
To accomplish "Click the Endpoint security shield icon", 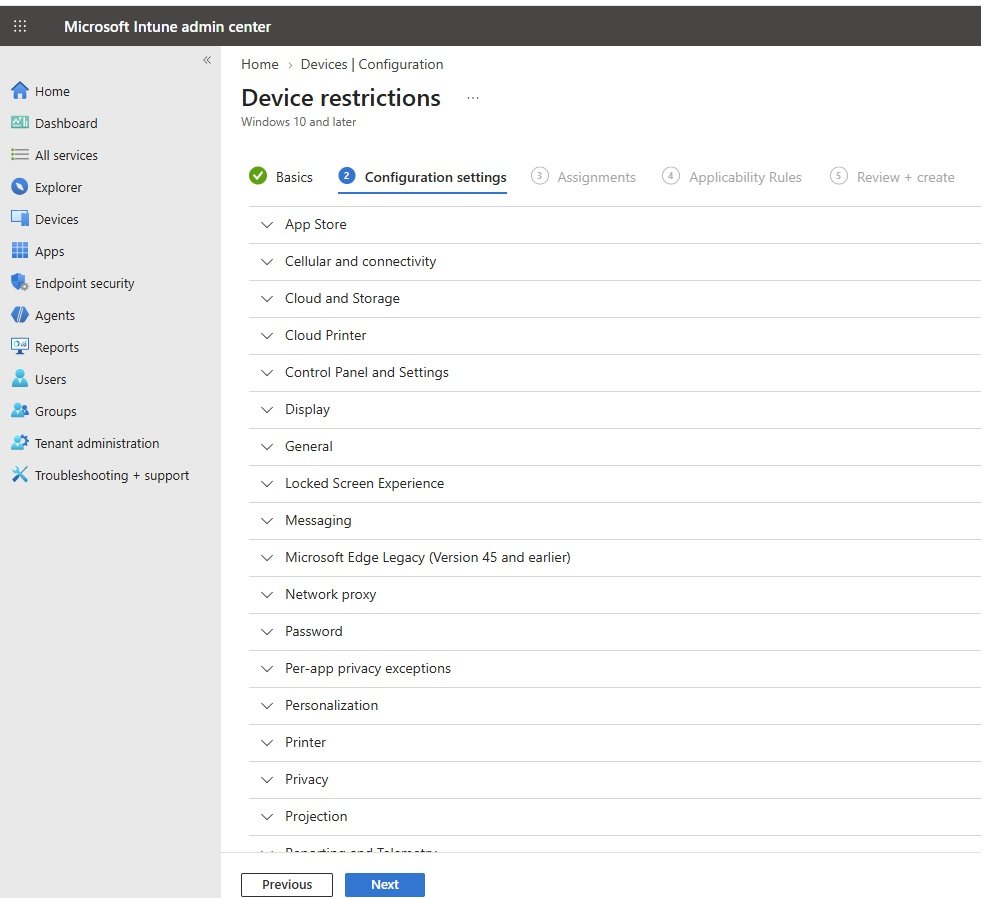I will (x=20, y=283).
